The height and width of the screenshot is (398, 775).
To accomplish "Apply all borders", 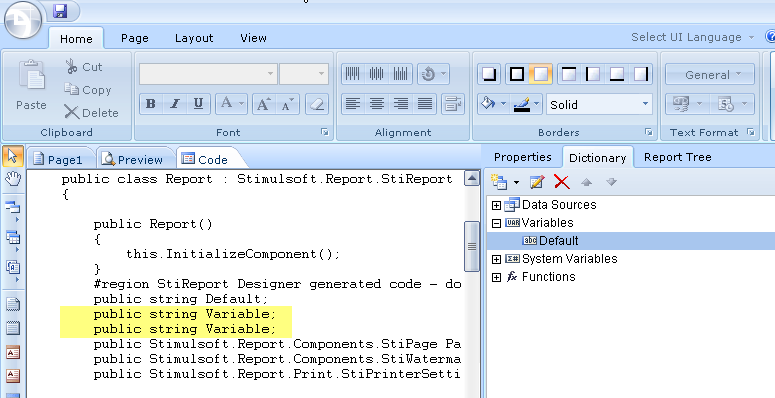I will coord(517,74).
